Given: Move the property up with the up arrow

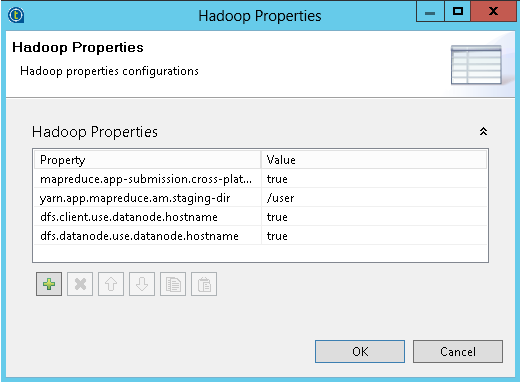Looking at the screenshot, I should click(111, 284).
